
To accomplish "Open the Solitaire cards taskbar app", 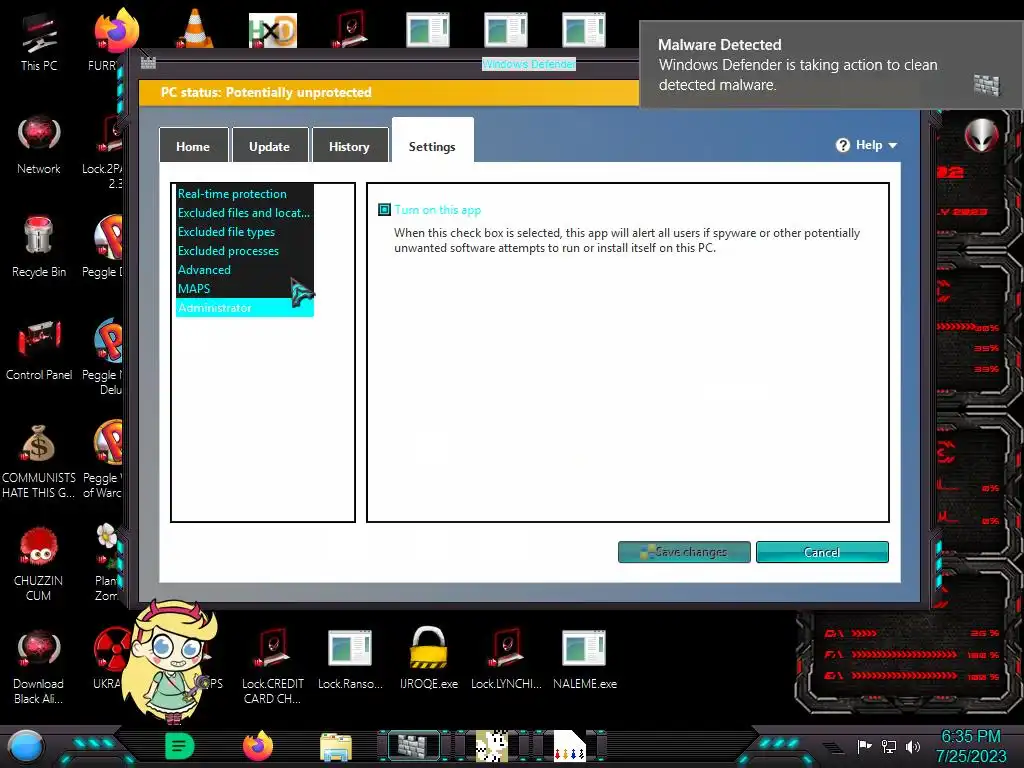I will 569,746.
